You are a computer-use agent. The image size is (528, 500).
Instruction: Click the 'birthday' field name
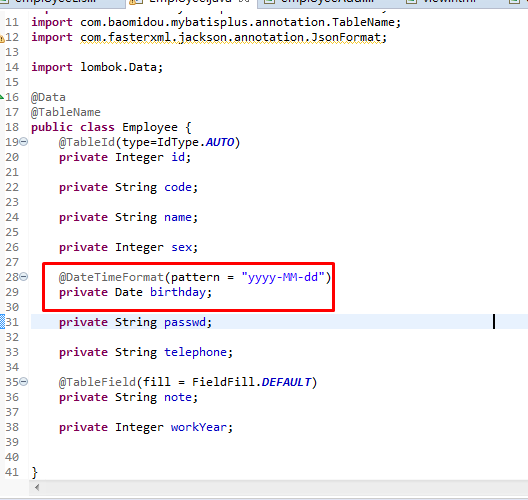coord(178,292)
